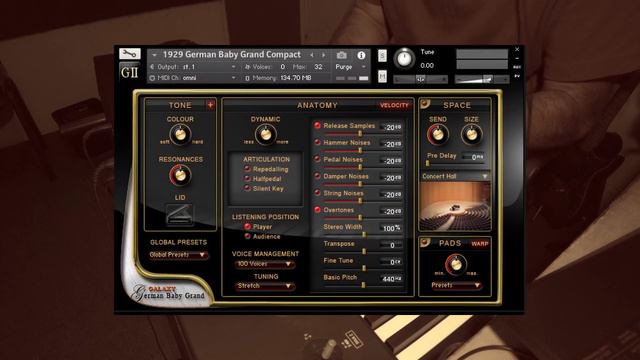
Task: Click the Pre Delay slider
Action: click(455, 163)
